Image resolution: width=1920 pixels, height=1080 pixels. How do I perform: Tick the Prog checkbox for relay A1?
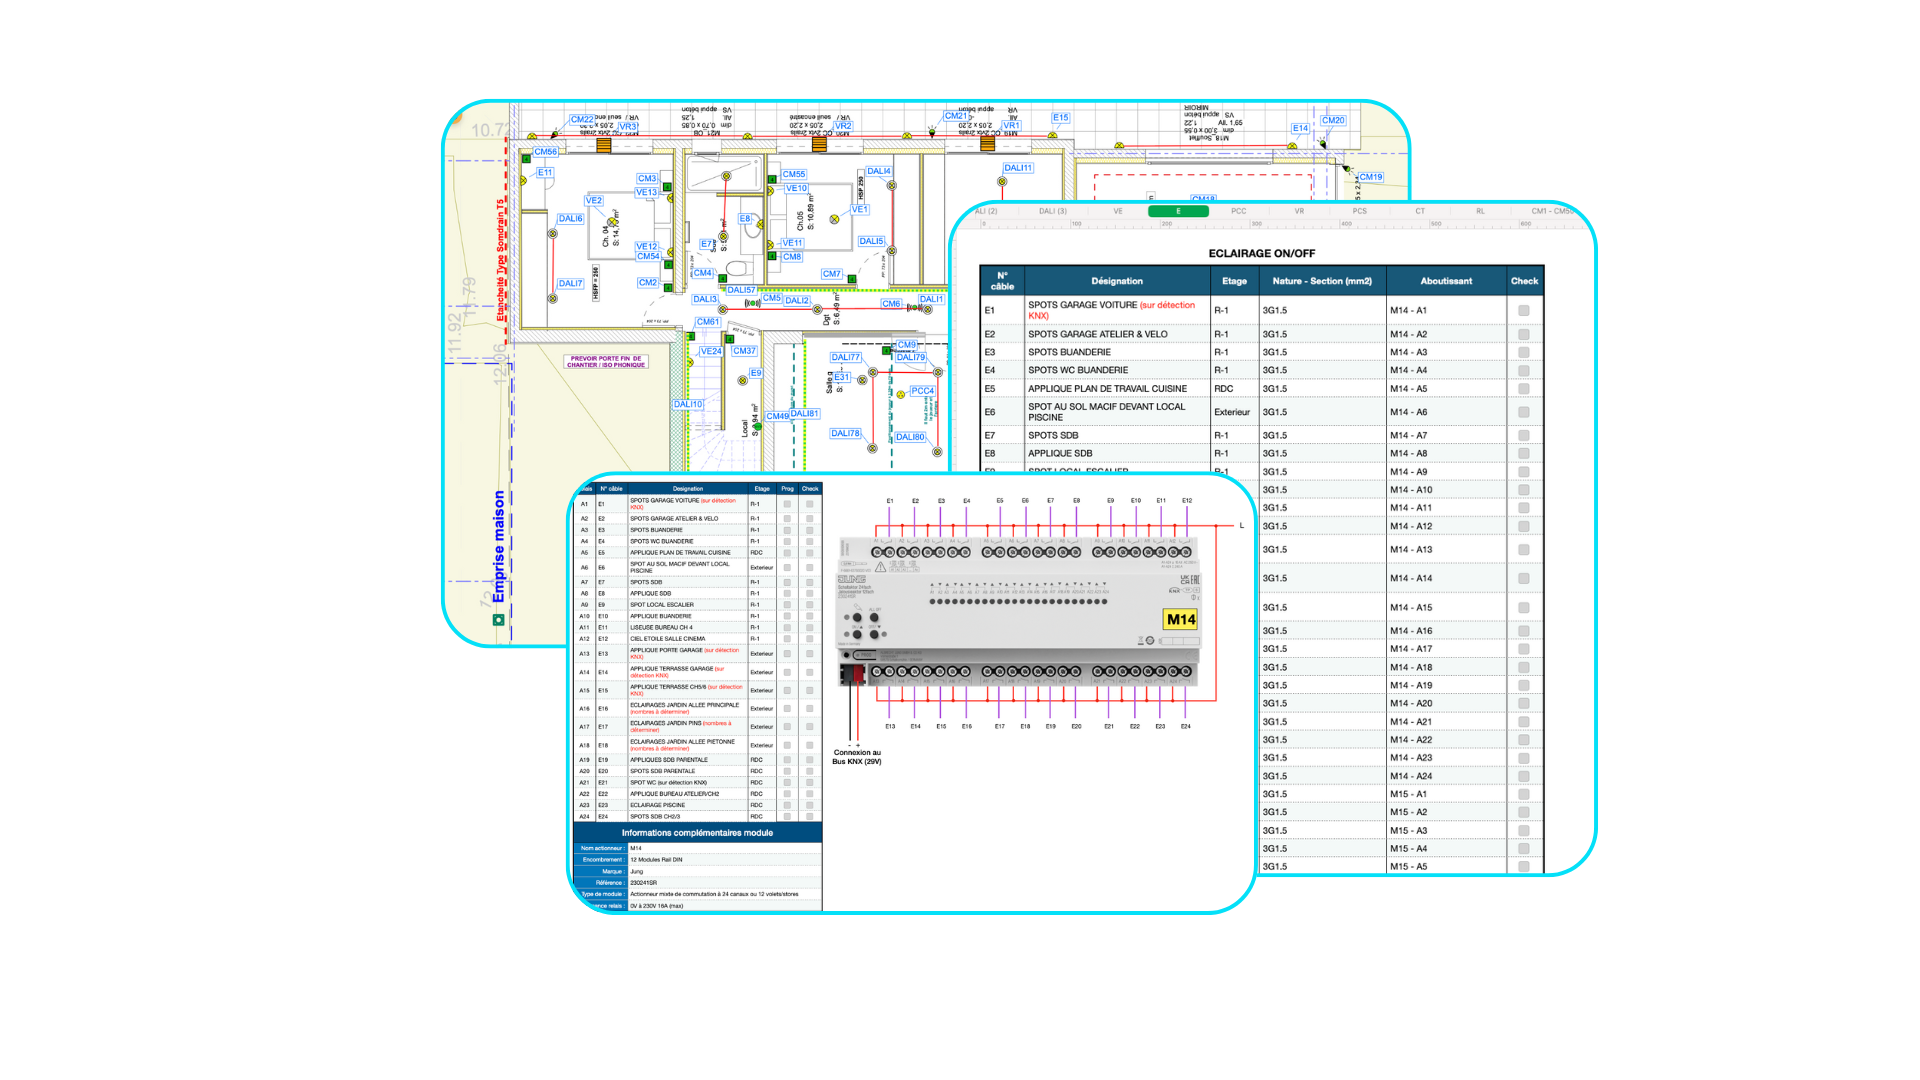(x=787, y=504)
